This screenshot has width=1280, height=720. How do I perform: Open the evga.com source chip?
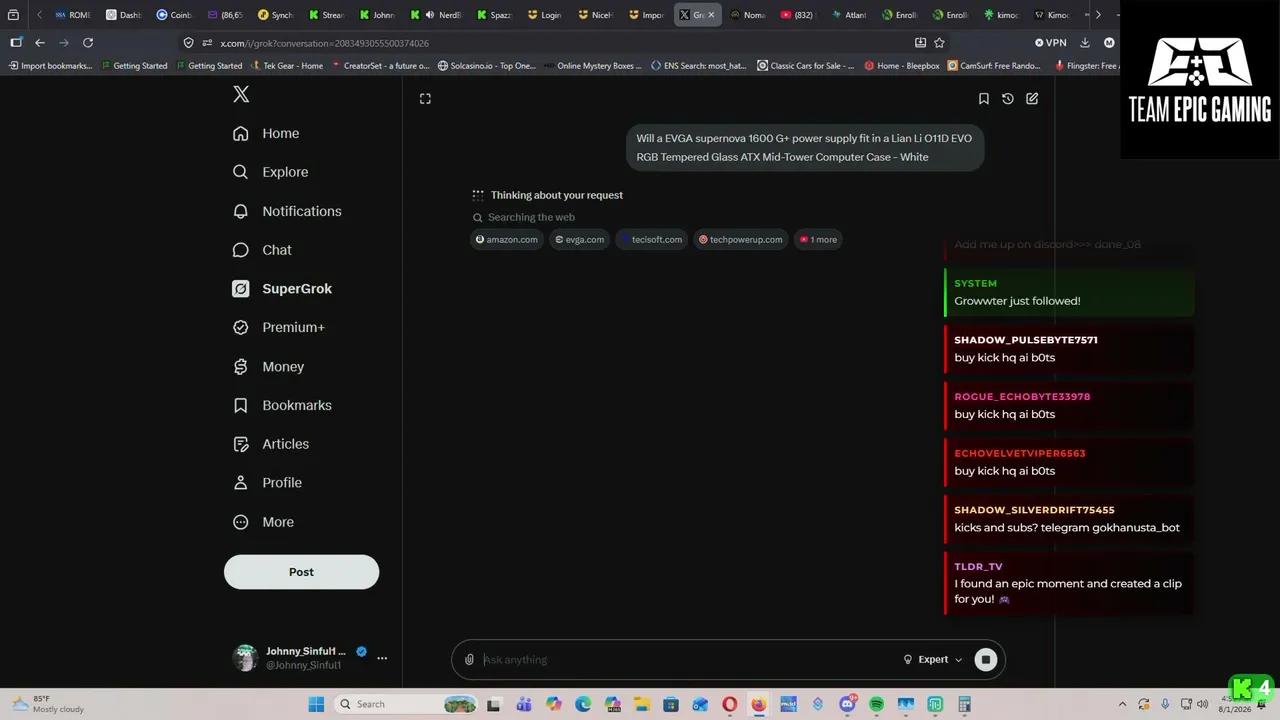point(580,239)
